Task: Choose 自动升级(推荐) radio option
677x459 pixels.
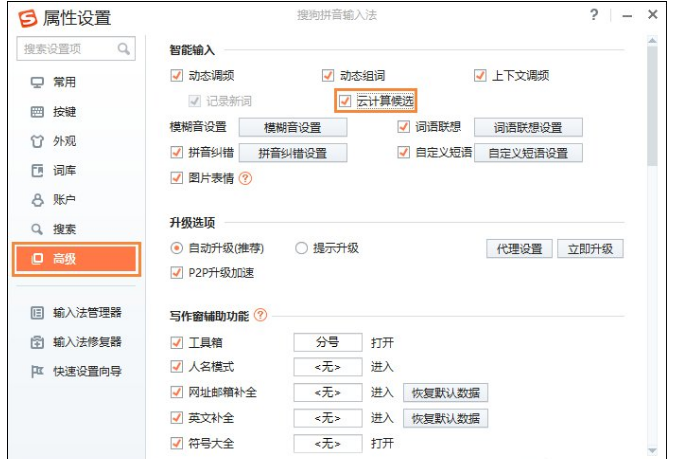Action: click(x=176, y=248)
